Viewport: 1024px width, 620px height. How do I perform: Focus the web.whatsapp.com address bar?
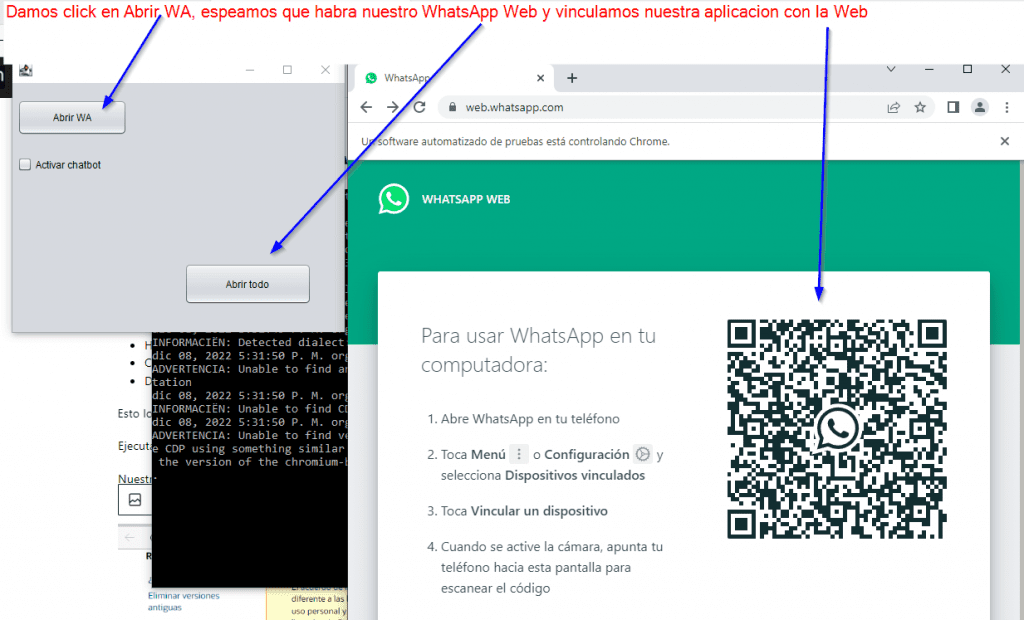pos(686,107)
